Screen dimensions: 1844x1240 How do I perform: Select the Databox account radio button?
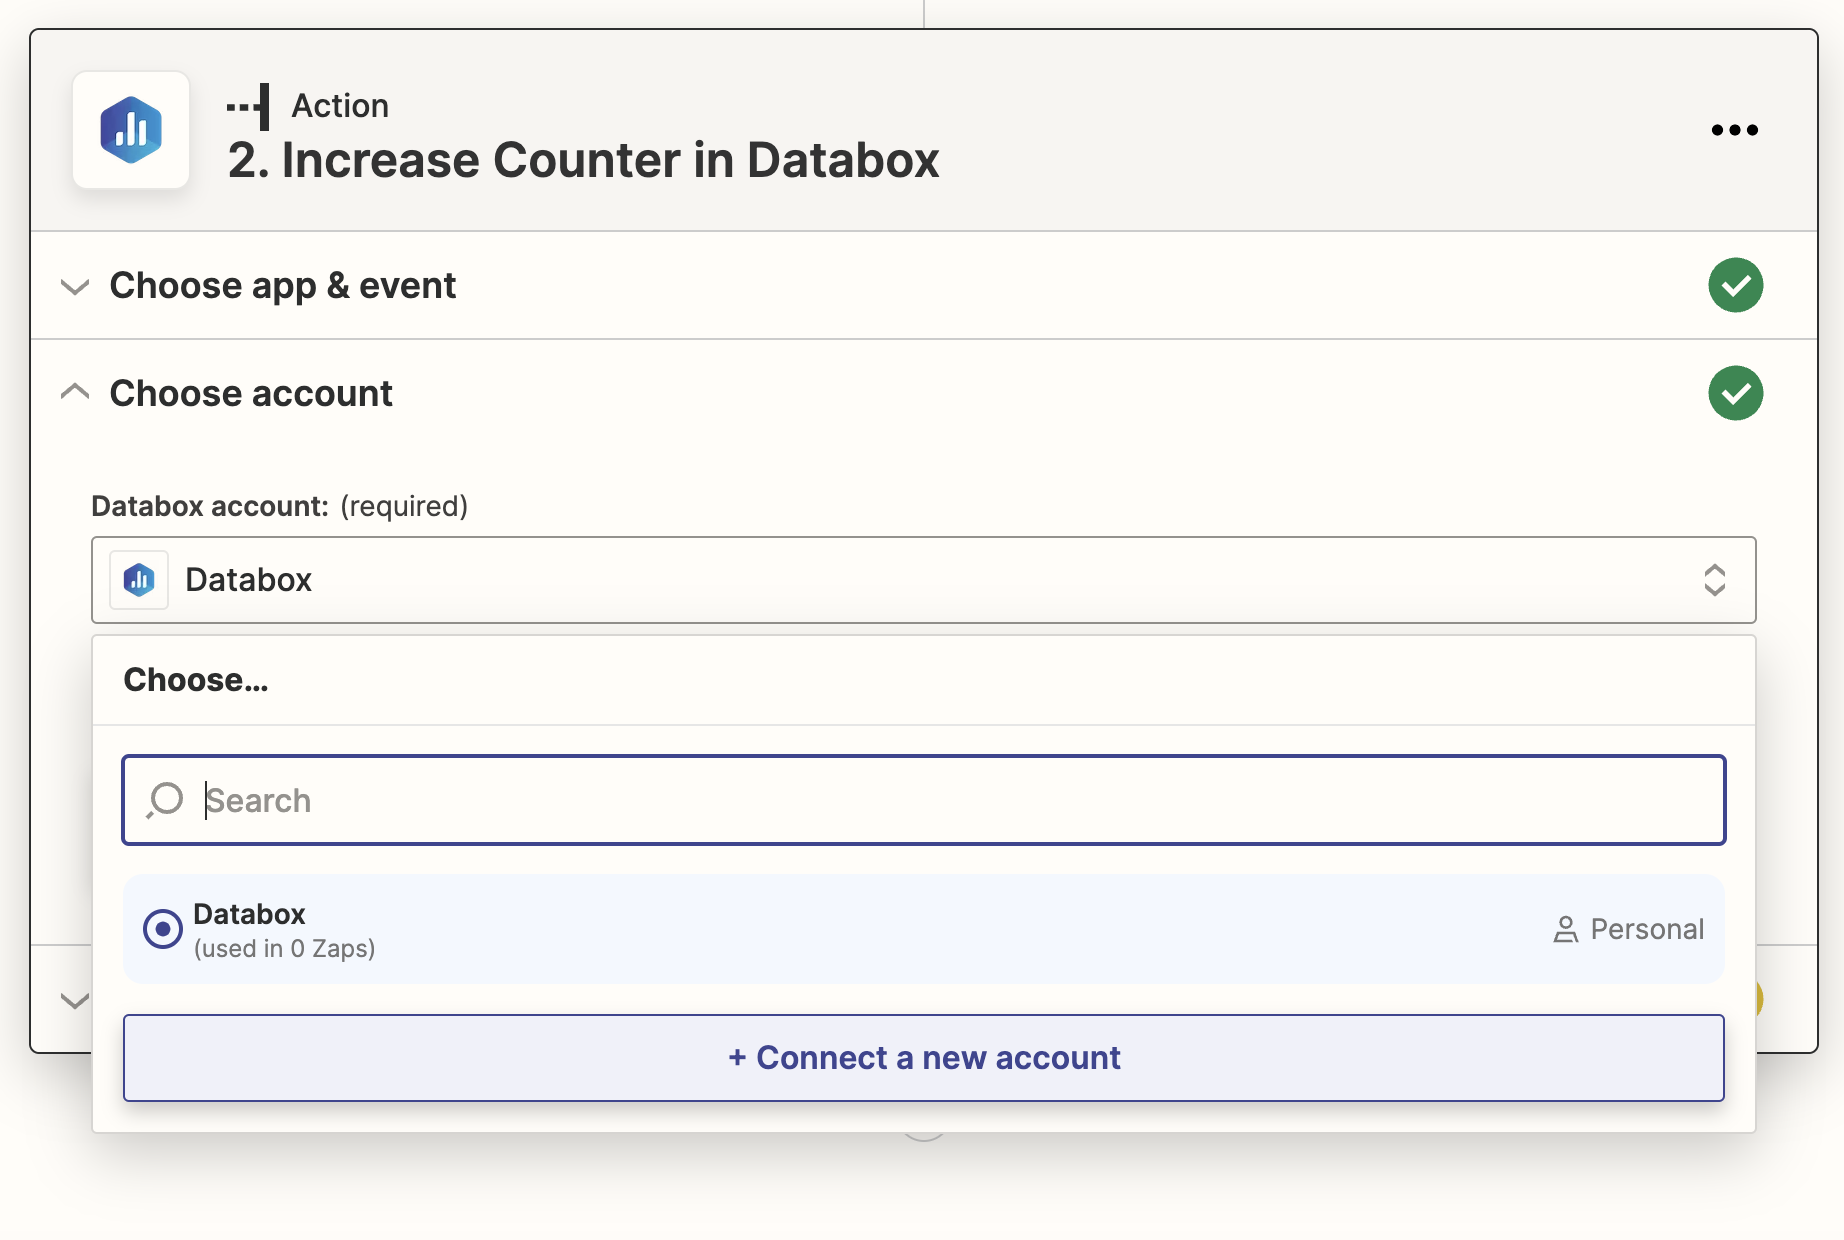coord(162,929)
